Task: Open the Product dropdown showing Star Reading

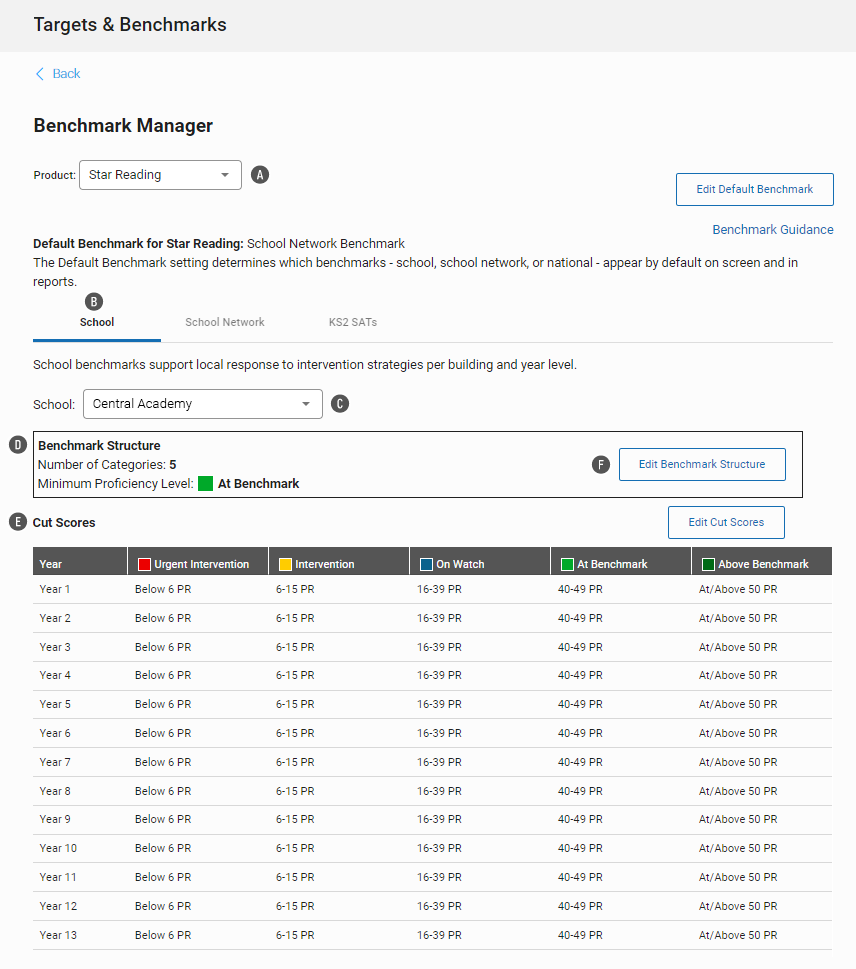Action: 160,175
